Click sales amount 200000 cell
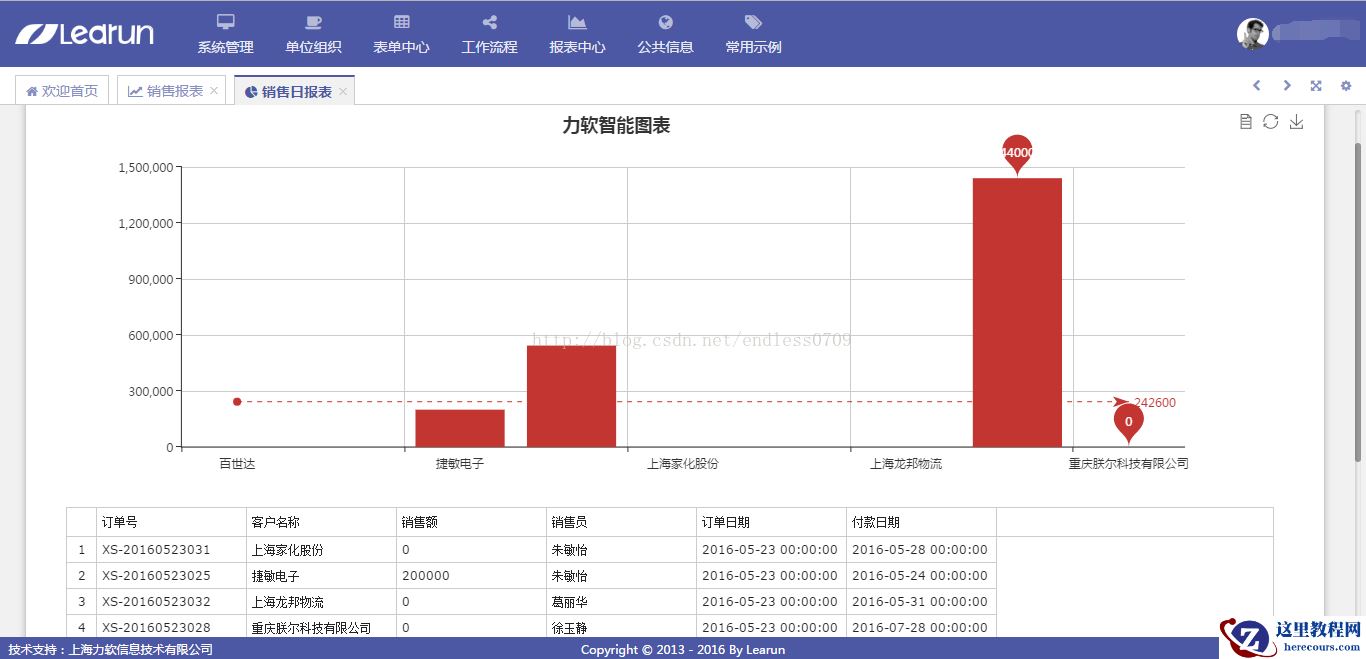 pos(471,576)
